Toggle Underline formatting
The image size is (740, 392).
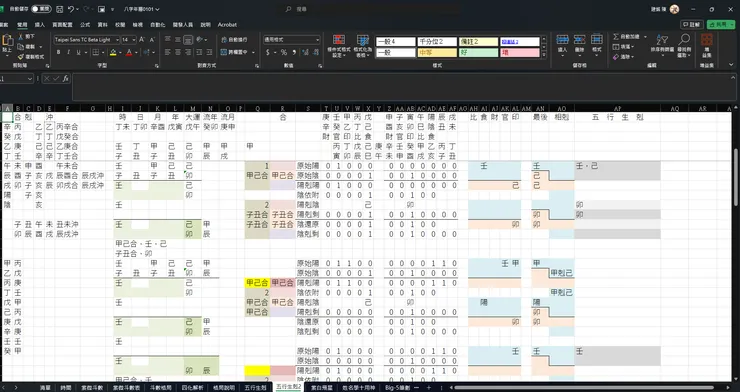(x=78, y=52)
